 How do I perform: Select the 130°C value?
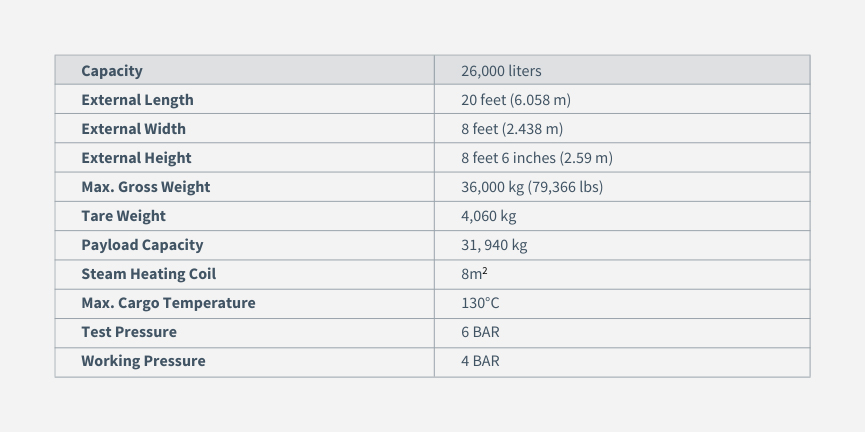480,303
